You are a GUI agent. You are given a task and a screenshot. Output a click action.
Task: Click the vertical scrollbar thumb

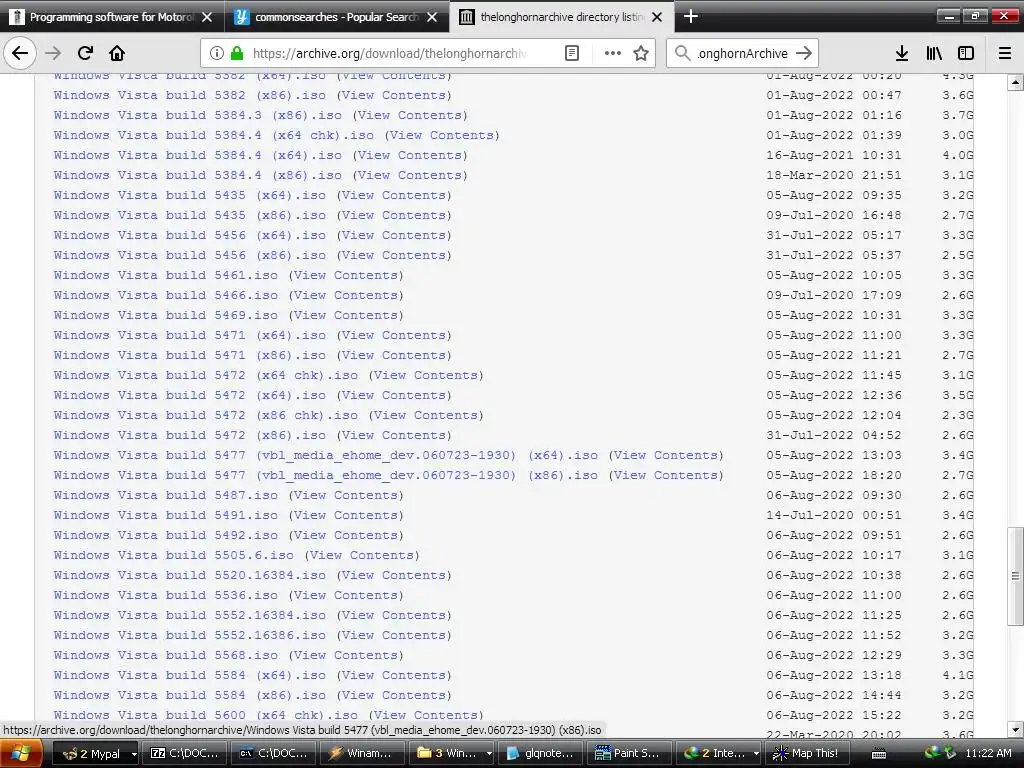[1015, 576]
